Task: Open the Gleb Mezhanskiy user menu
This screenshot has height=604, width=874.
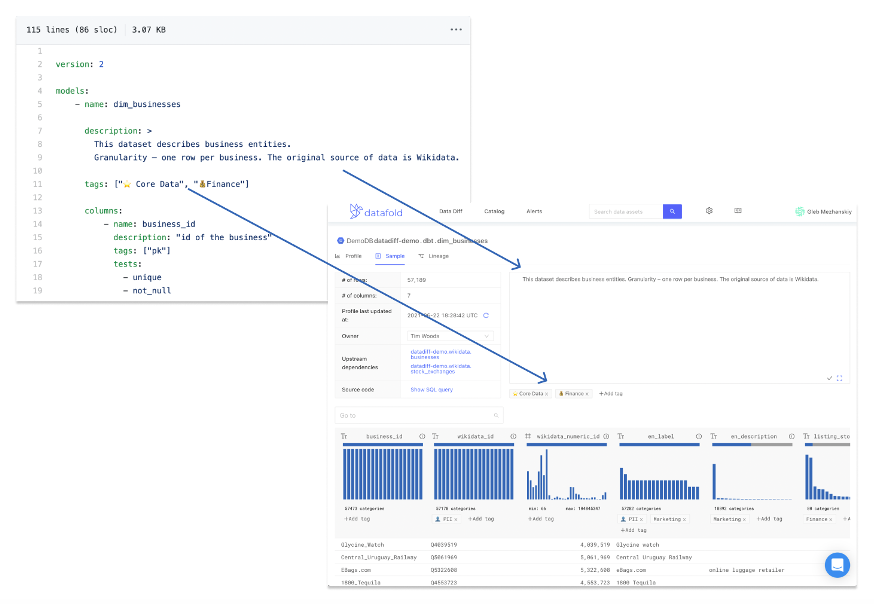Action: pos(823,211)
